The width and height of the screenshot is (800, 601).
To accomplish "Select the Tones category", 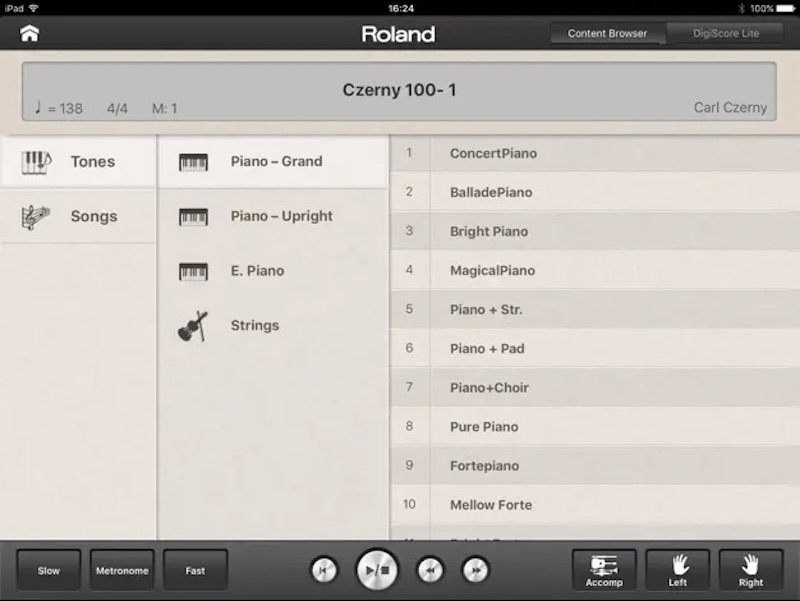I will [x=78, y=162].
